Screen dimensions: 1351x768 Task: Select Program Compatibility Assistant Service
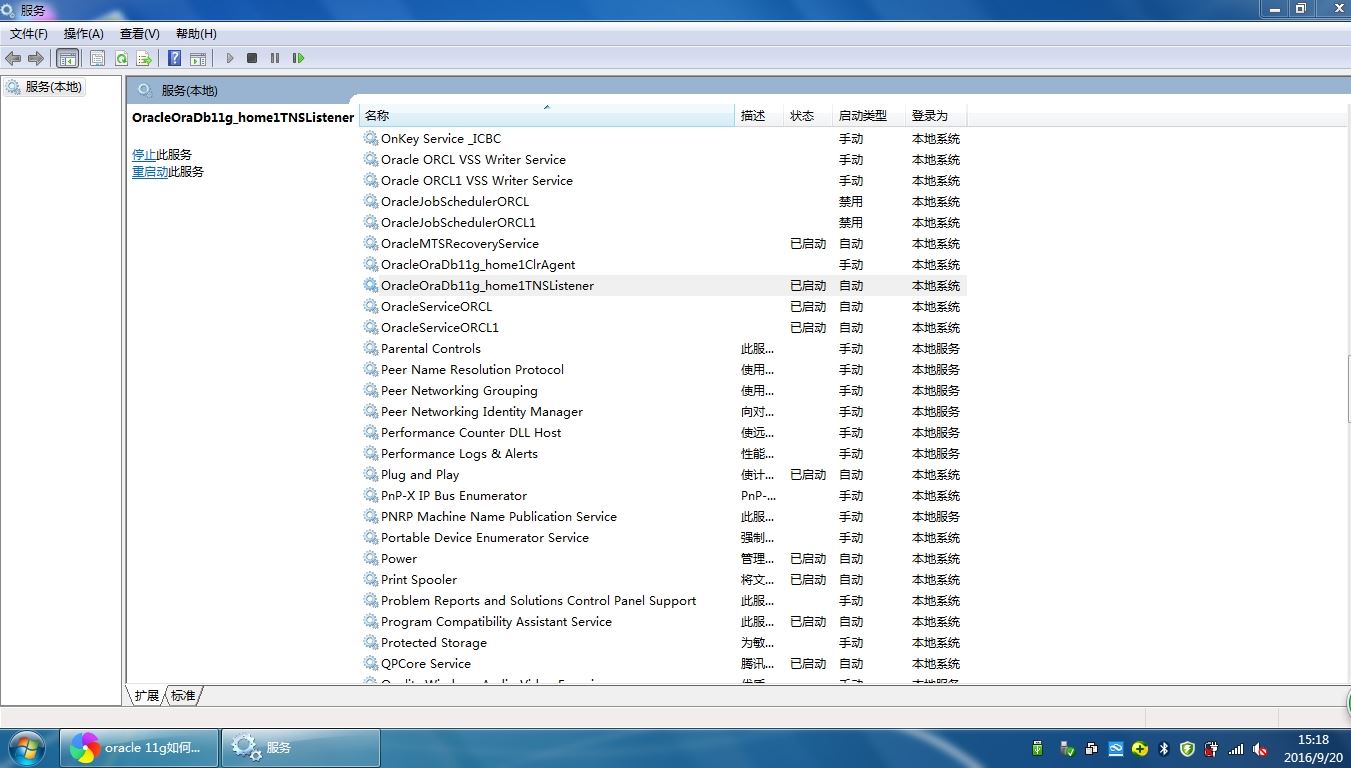click(664, 622)
